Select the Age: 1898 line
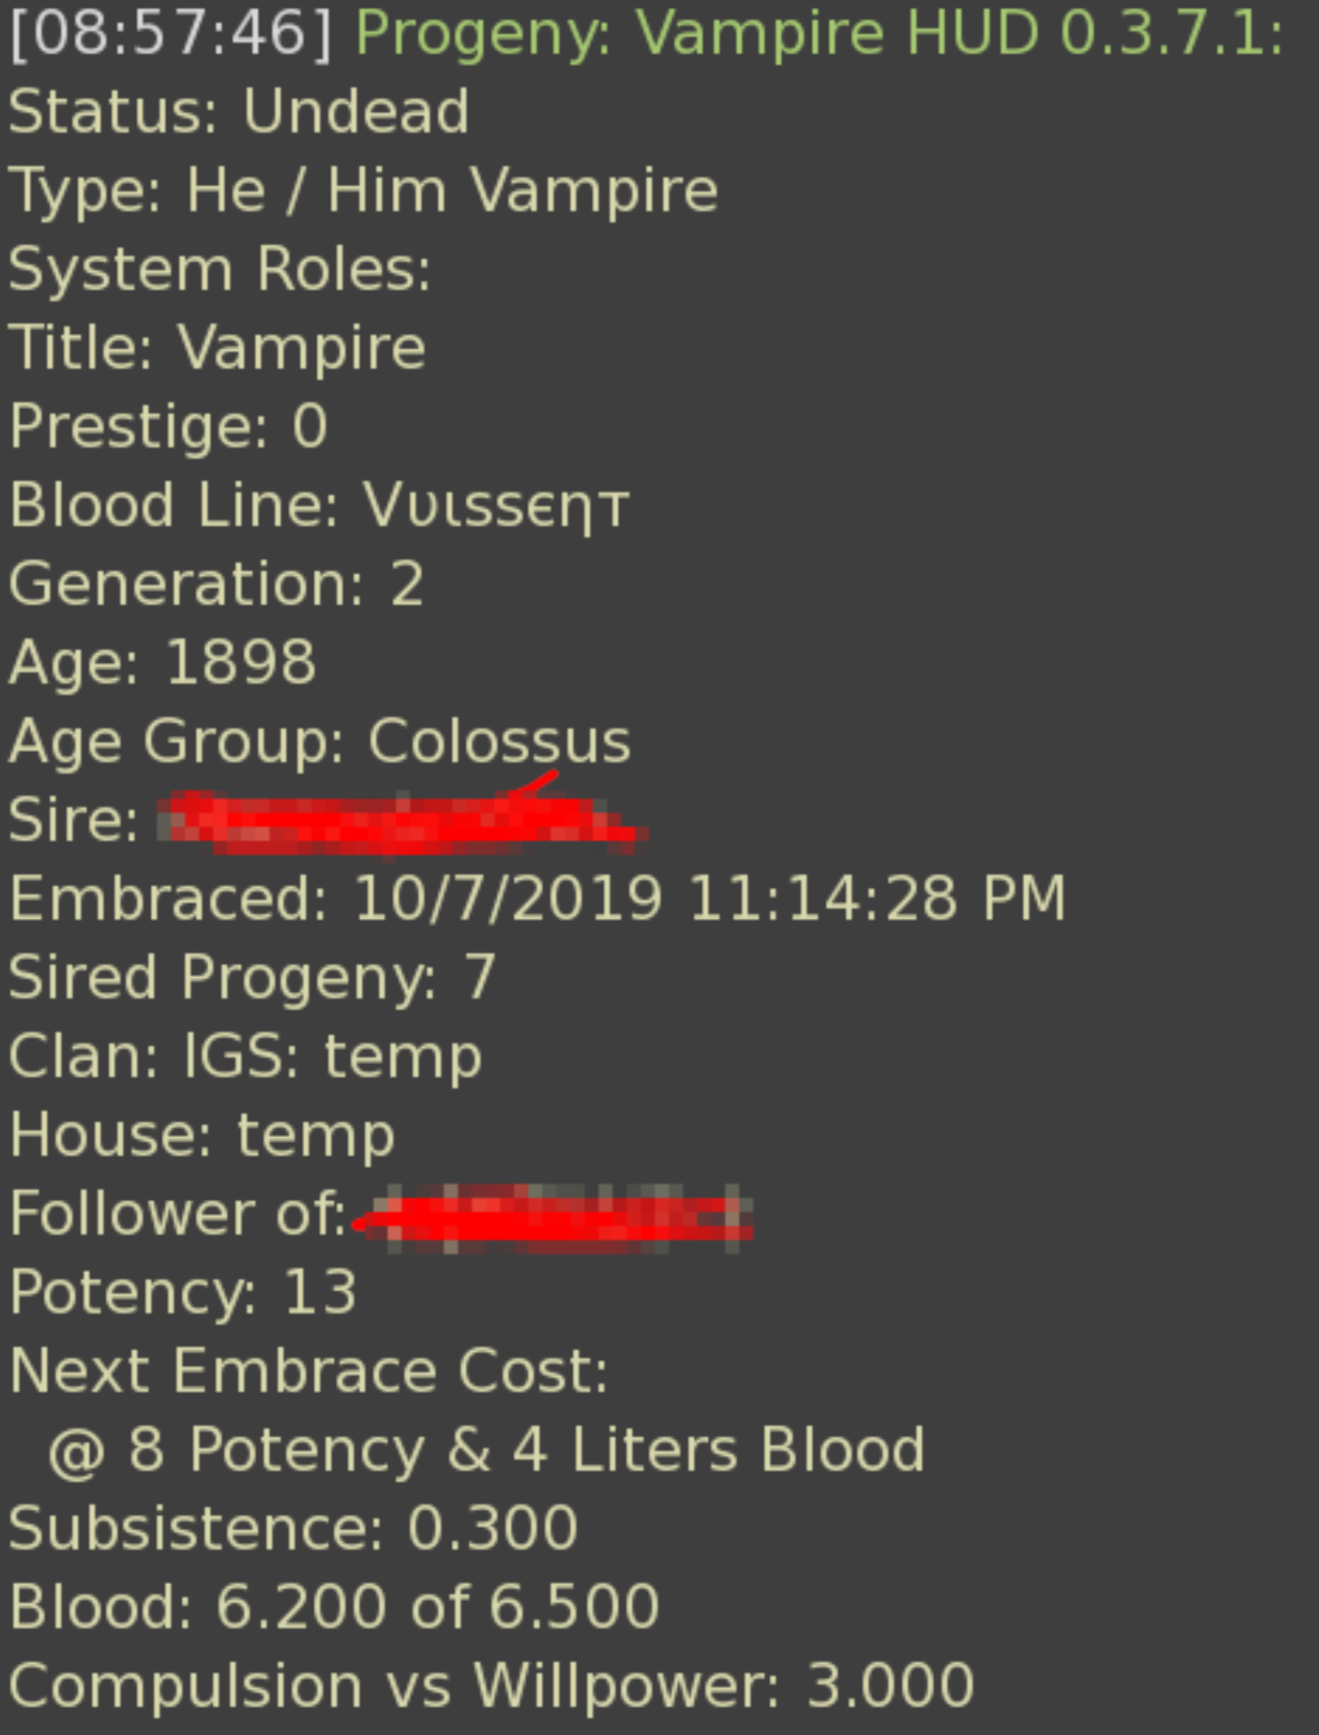1319x1735 pixels. [163, 662]
